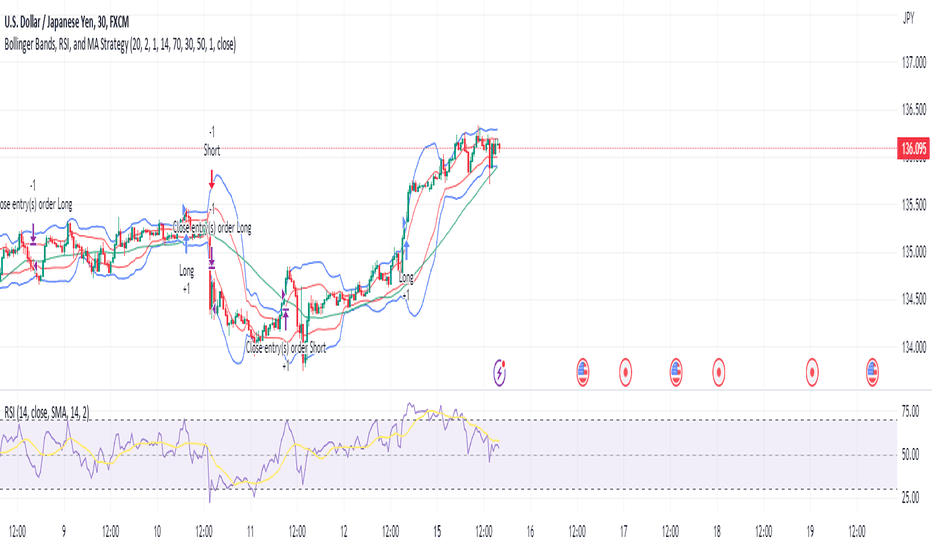Click the U.S. Dollar / Japanese Yen title
The image size is (932, 550).
pos(67,23)
